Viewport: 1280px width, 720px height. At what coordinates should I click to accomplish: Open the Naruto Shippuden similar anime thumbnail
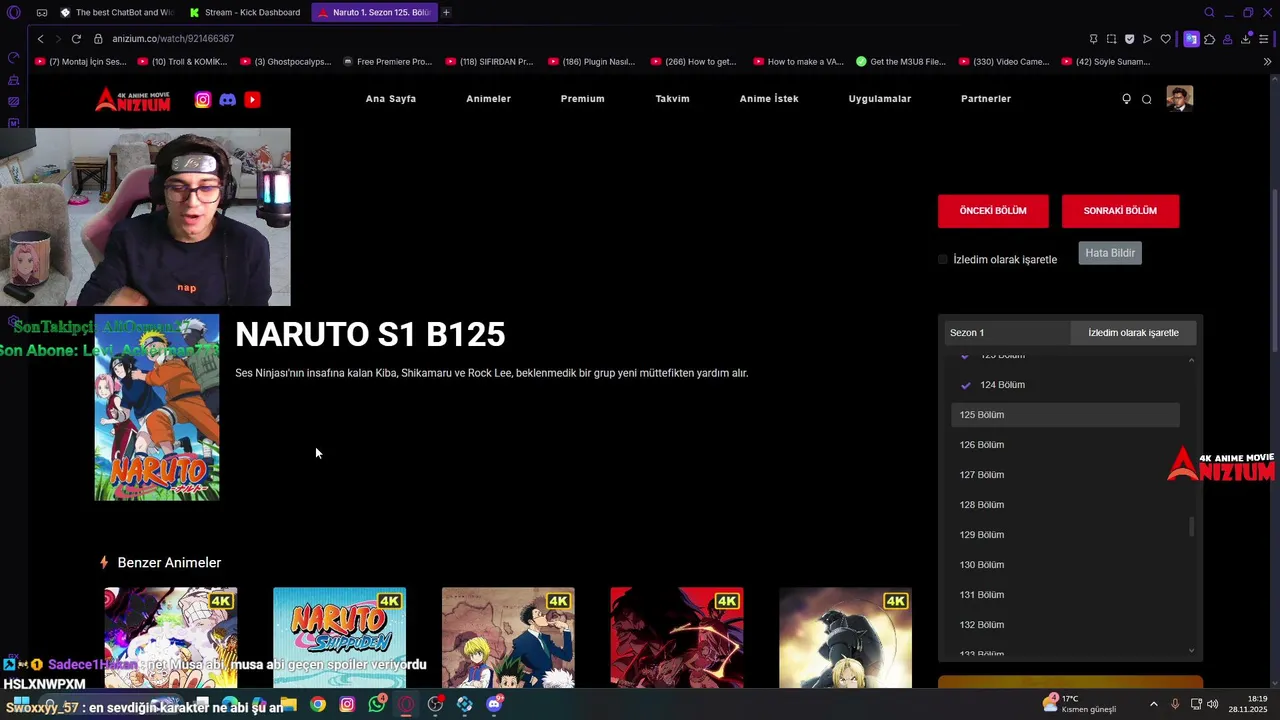pos(340,638)
